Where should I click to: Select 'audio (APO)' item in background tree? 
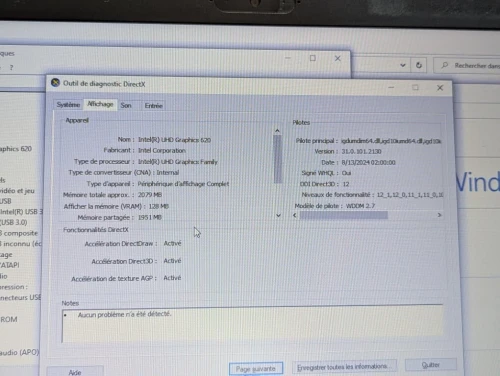20,352
